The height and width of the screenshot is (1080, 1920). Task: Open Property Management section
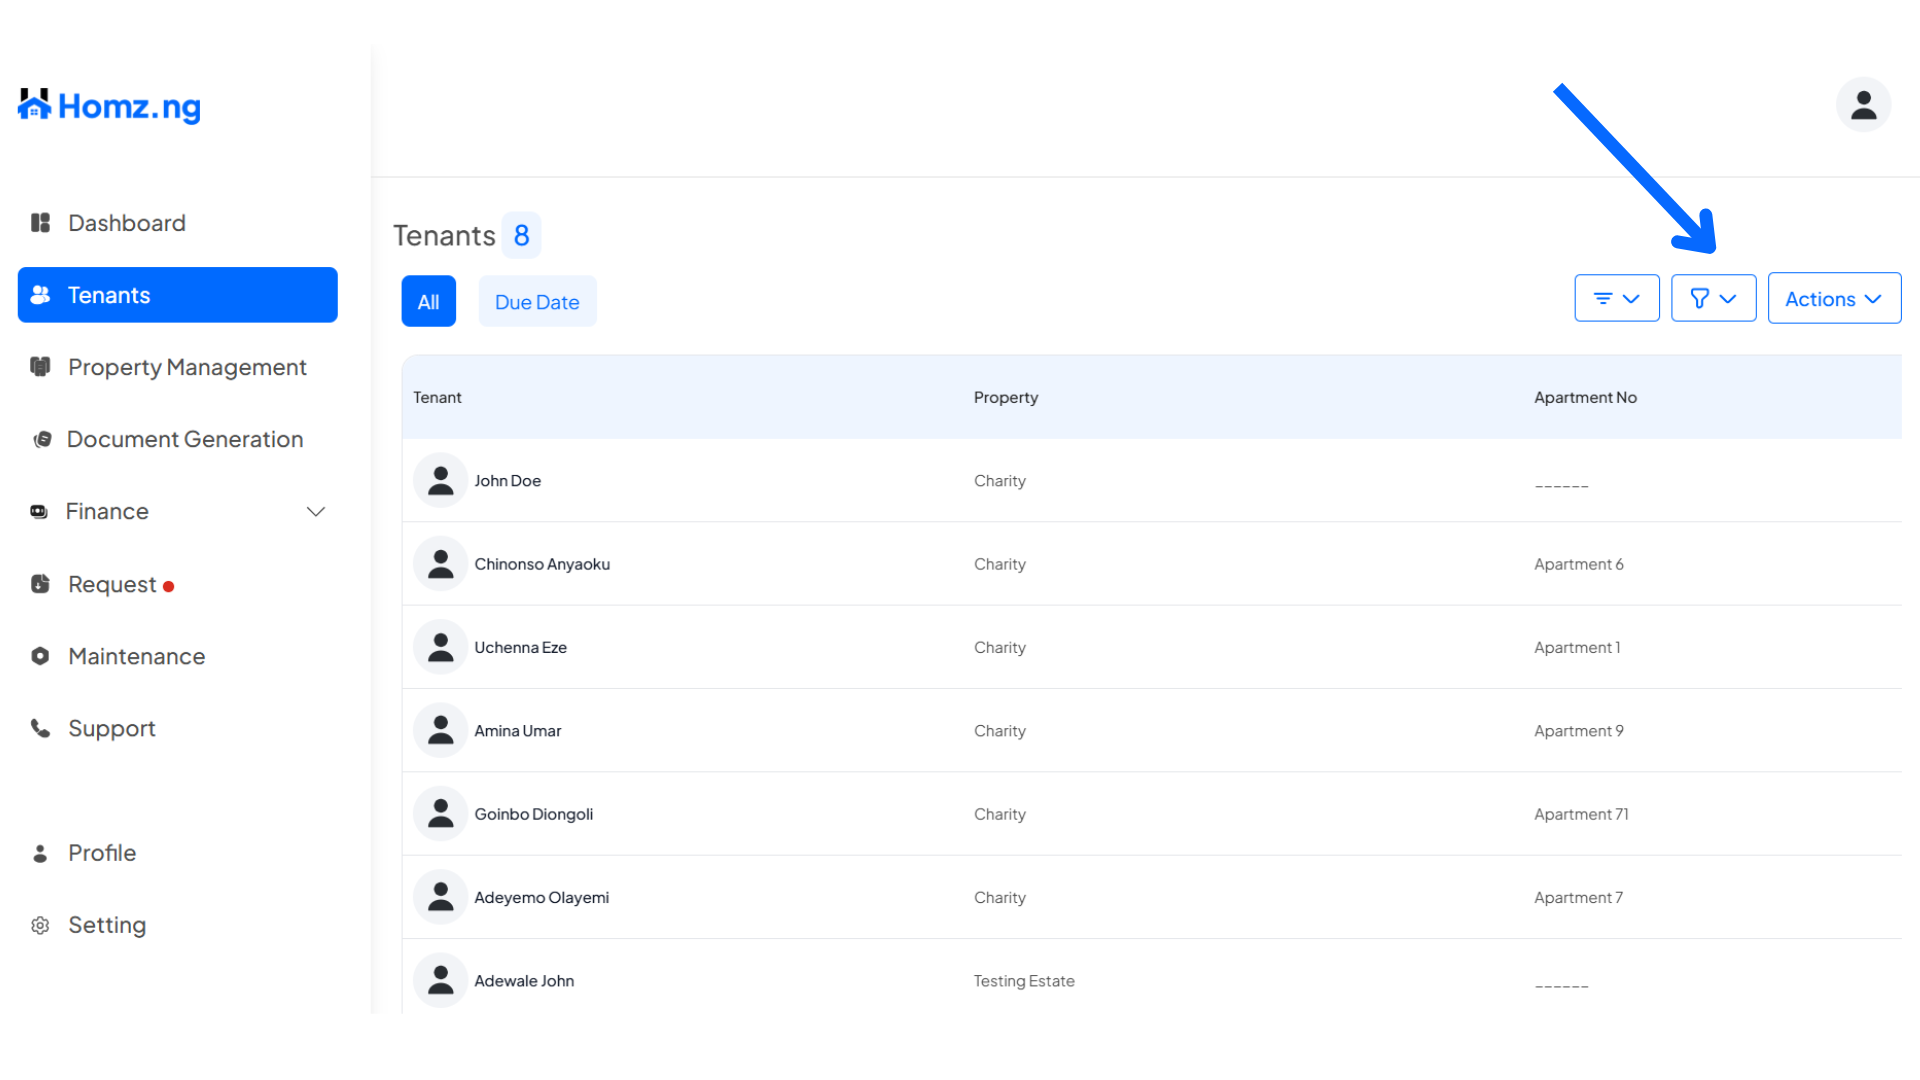tap(187, 367)
